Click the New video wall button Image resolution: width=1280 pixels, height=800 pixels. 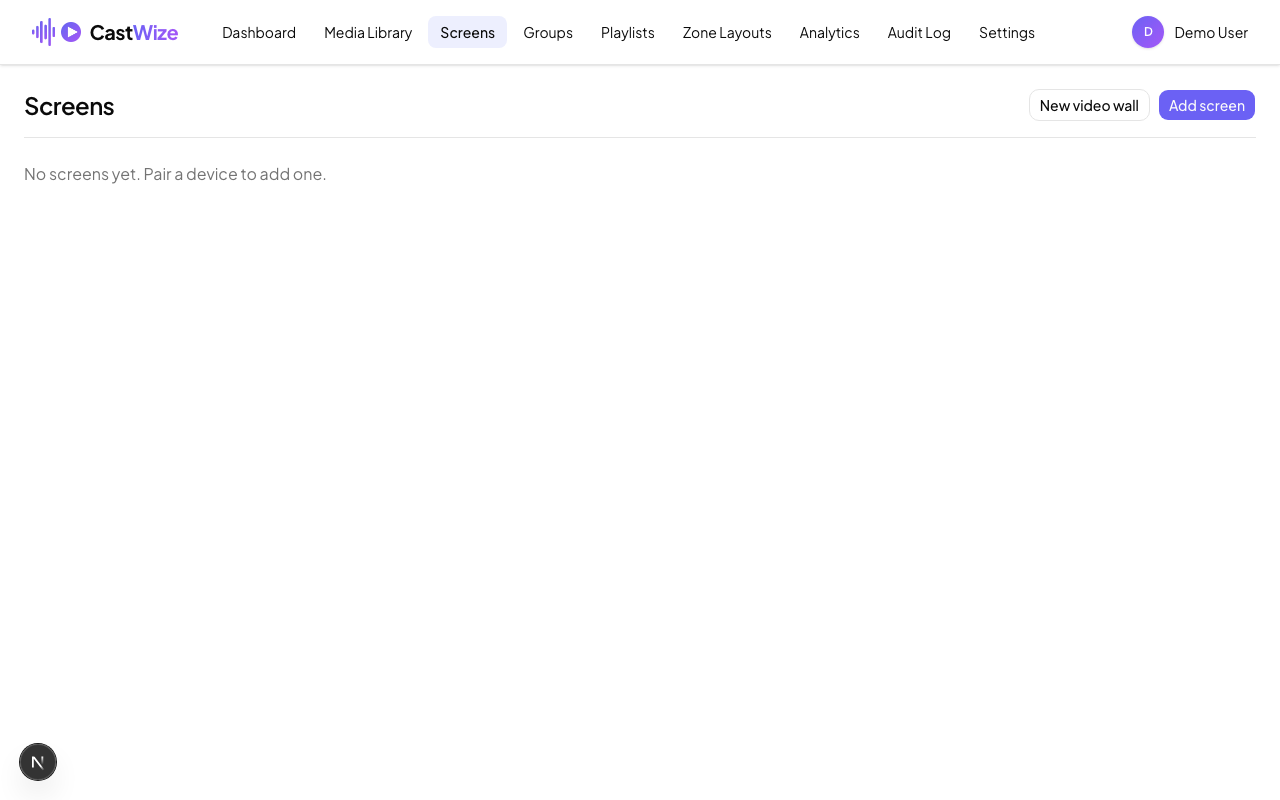pyautogui.click(x=1089, y=105)
